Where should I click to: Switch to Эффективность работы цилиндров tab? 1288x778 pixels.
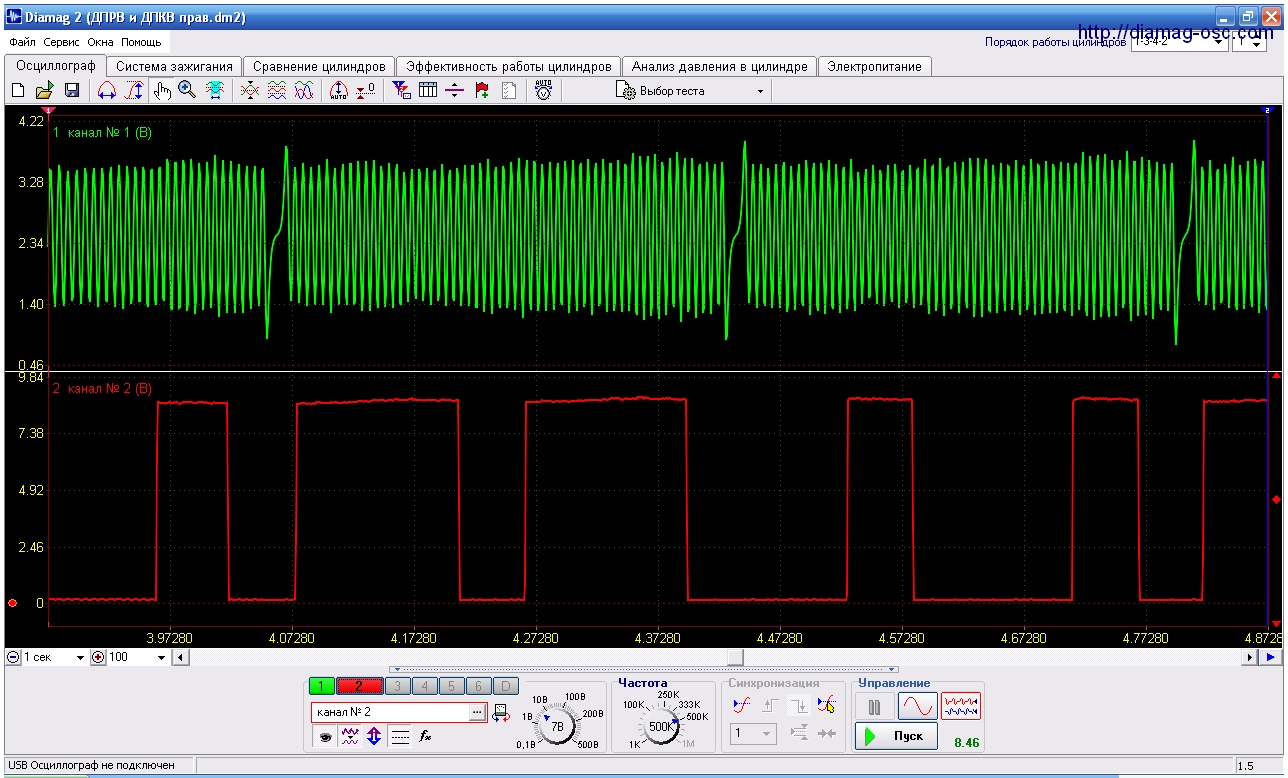[x=508, y=66]
